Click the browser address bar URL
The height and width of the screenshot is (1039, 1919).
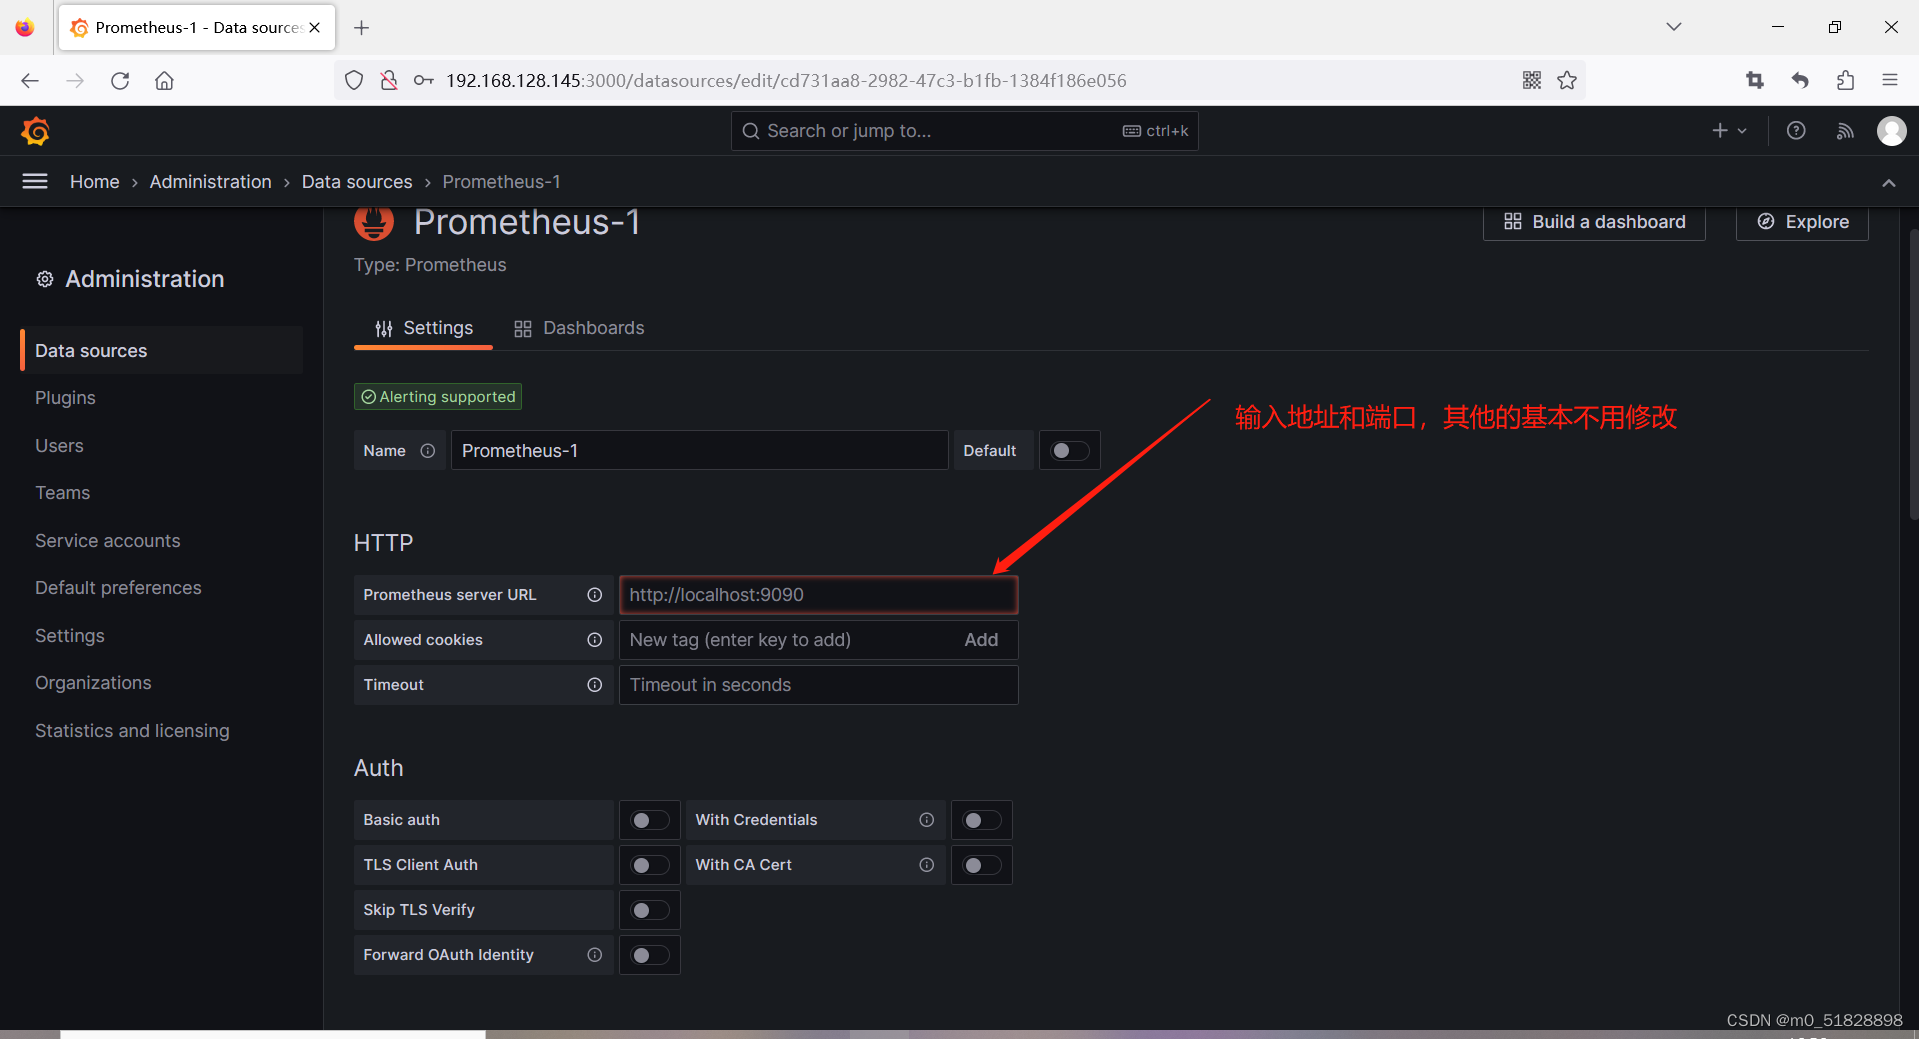pos(786,81)
